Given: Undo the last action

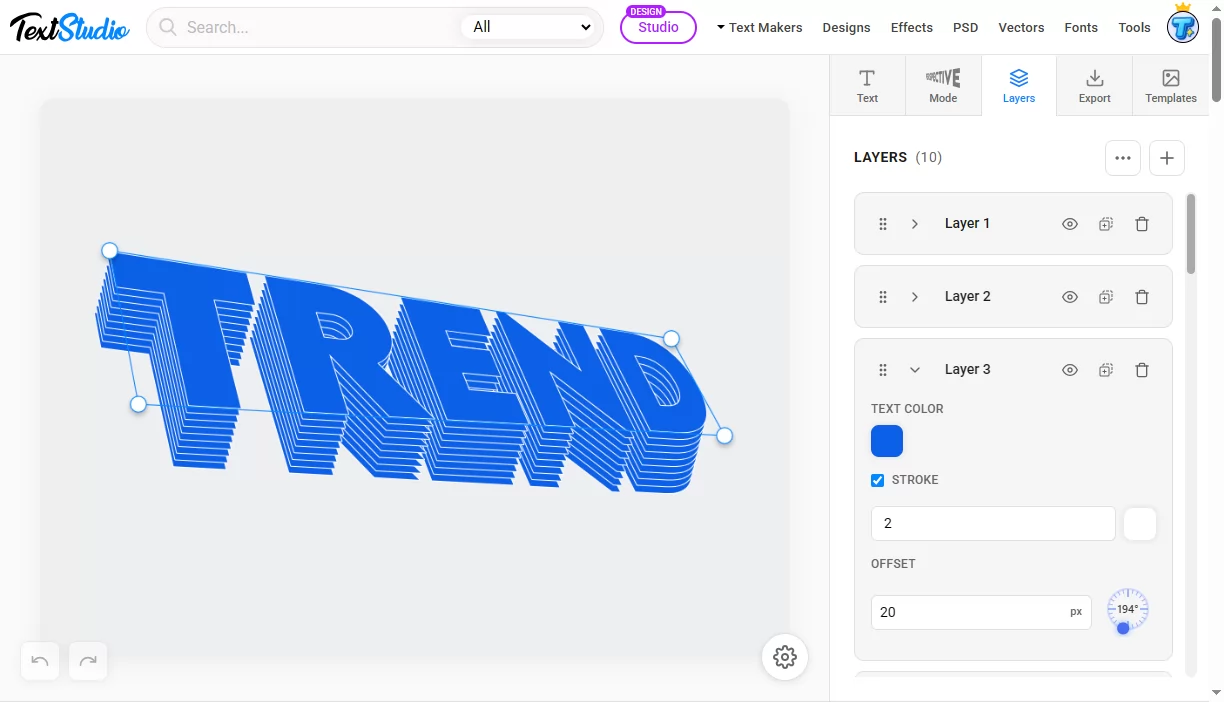Looking at the screenshot, I should [40, 661].
